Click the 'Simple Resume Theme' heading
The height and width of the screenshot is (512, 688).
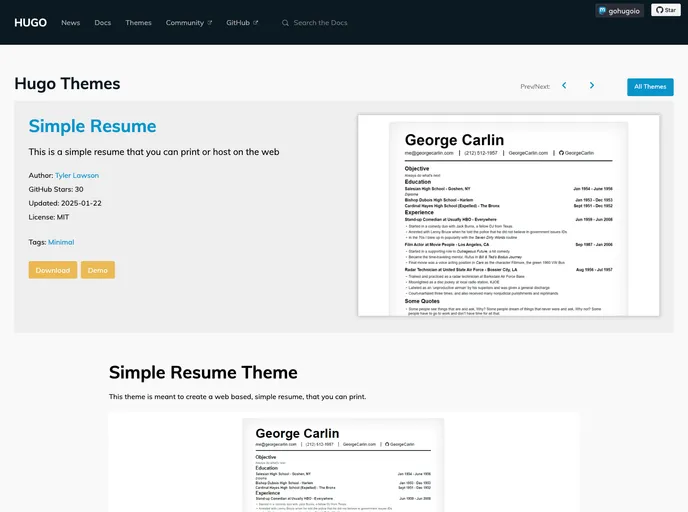tap(203, 372)
